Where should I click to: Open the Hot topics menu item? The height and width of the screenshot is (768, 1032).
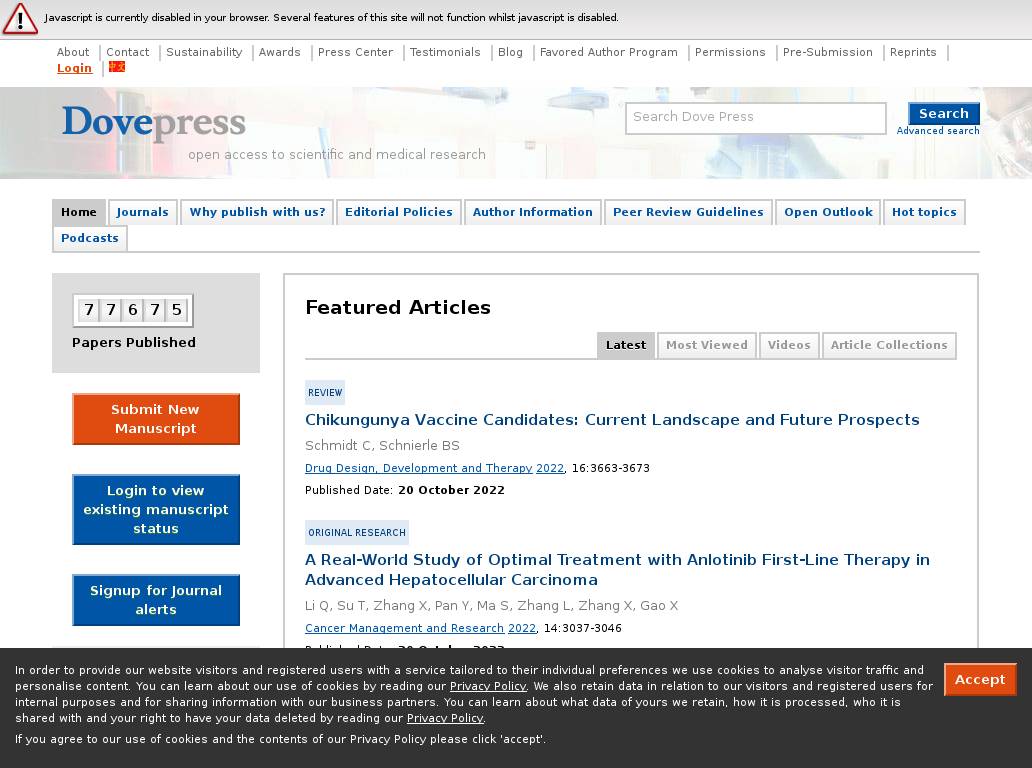click(924, 212)
